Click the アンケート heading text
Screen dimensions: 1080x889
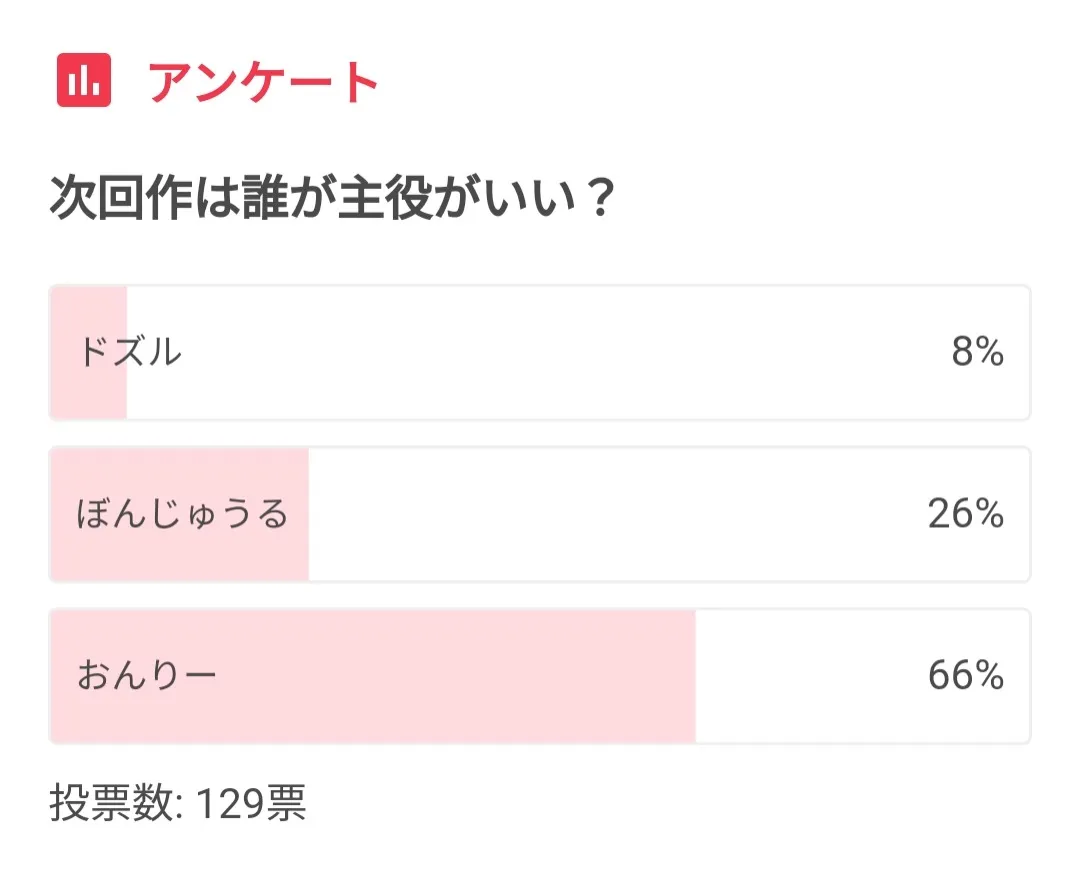coord(264,82)
